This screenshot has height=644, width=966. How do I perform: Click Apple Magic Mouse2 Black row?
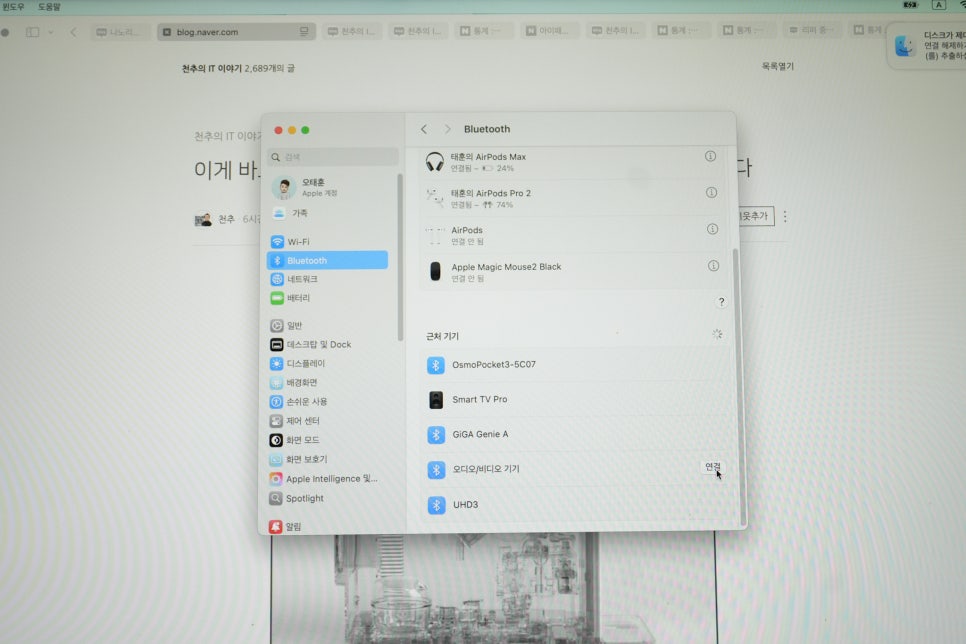576,272
